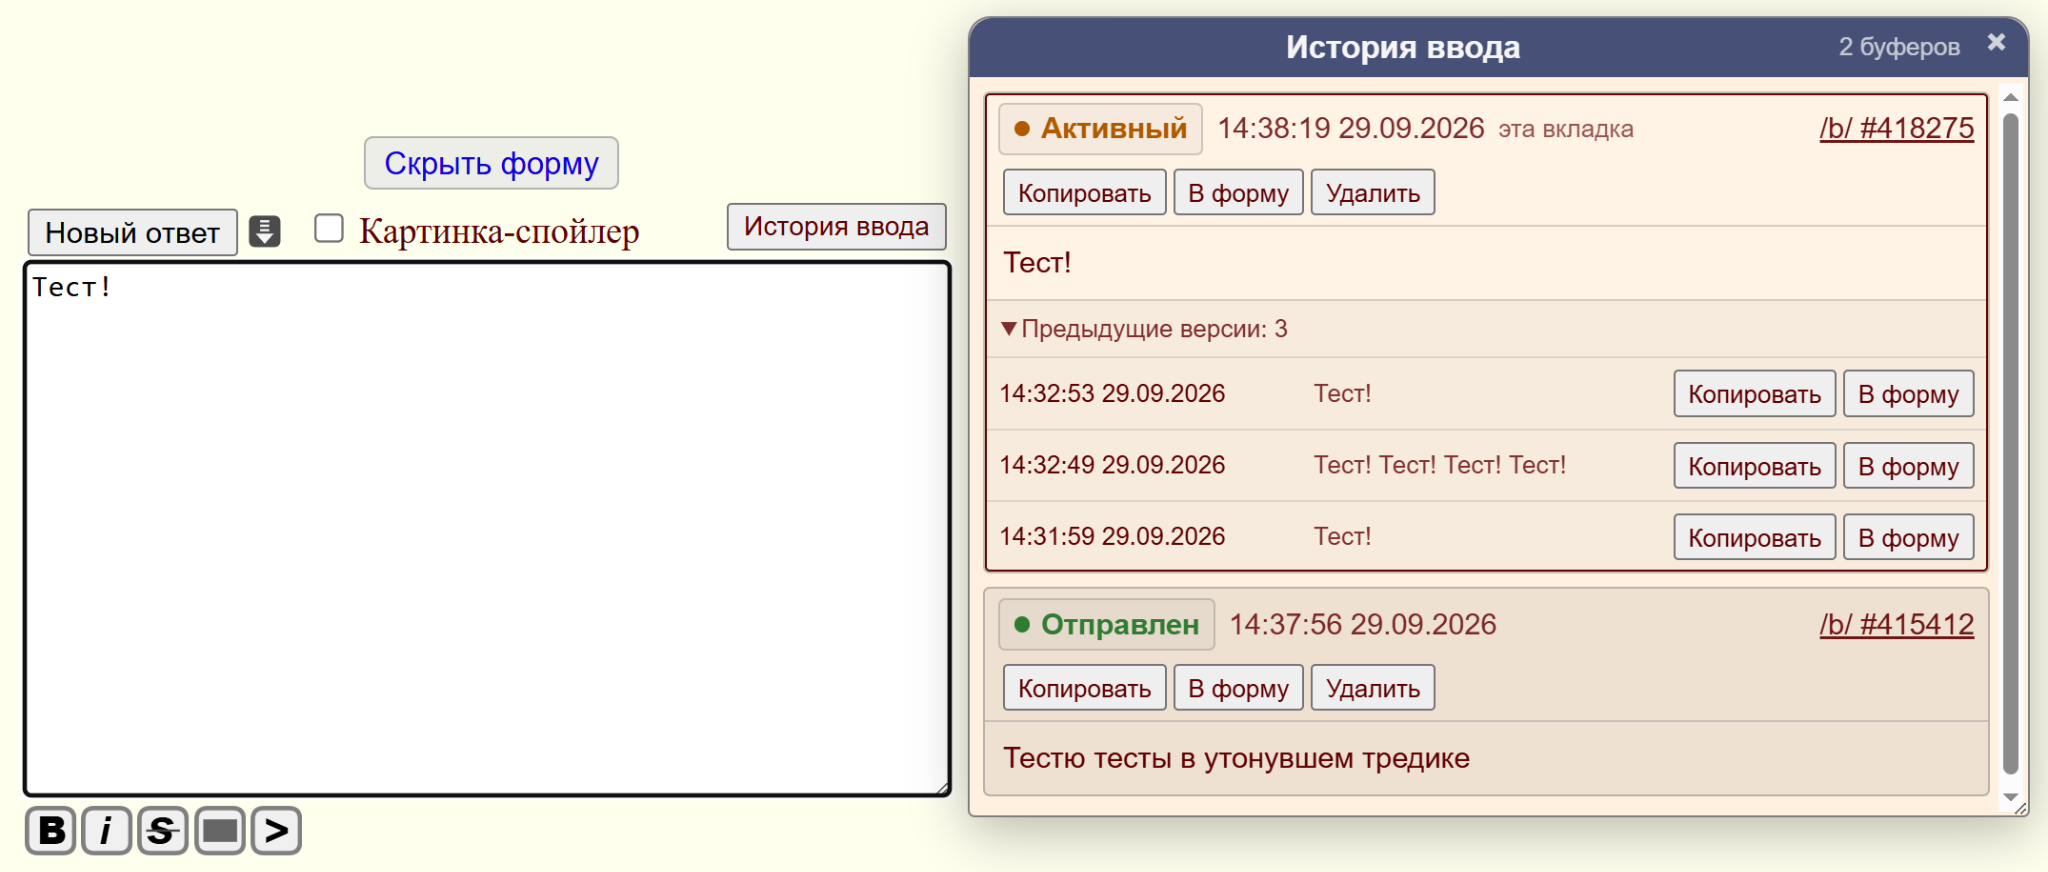Click the Скрыть форму button
This screenshot has width=2048, height=872.
pyautogui.click(x=491, y=163)
